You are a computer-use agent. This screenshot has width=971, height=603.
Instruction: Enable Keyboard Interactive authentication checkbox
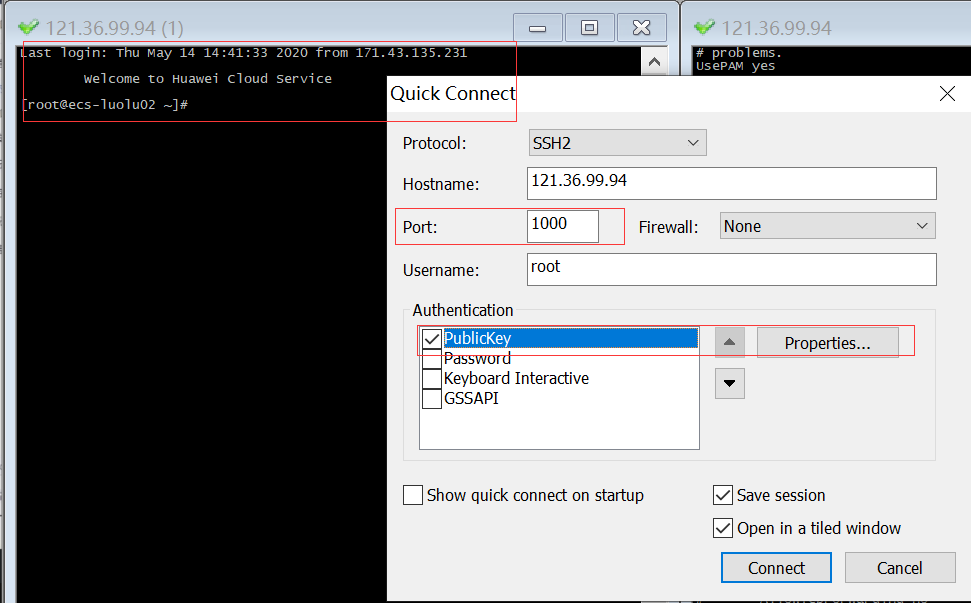pyautogui.click(x=432, y=378)
